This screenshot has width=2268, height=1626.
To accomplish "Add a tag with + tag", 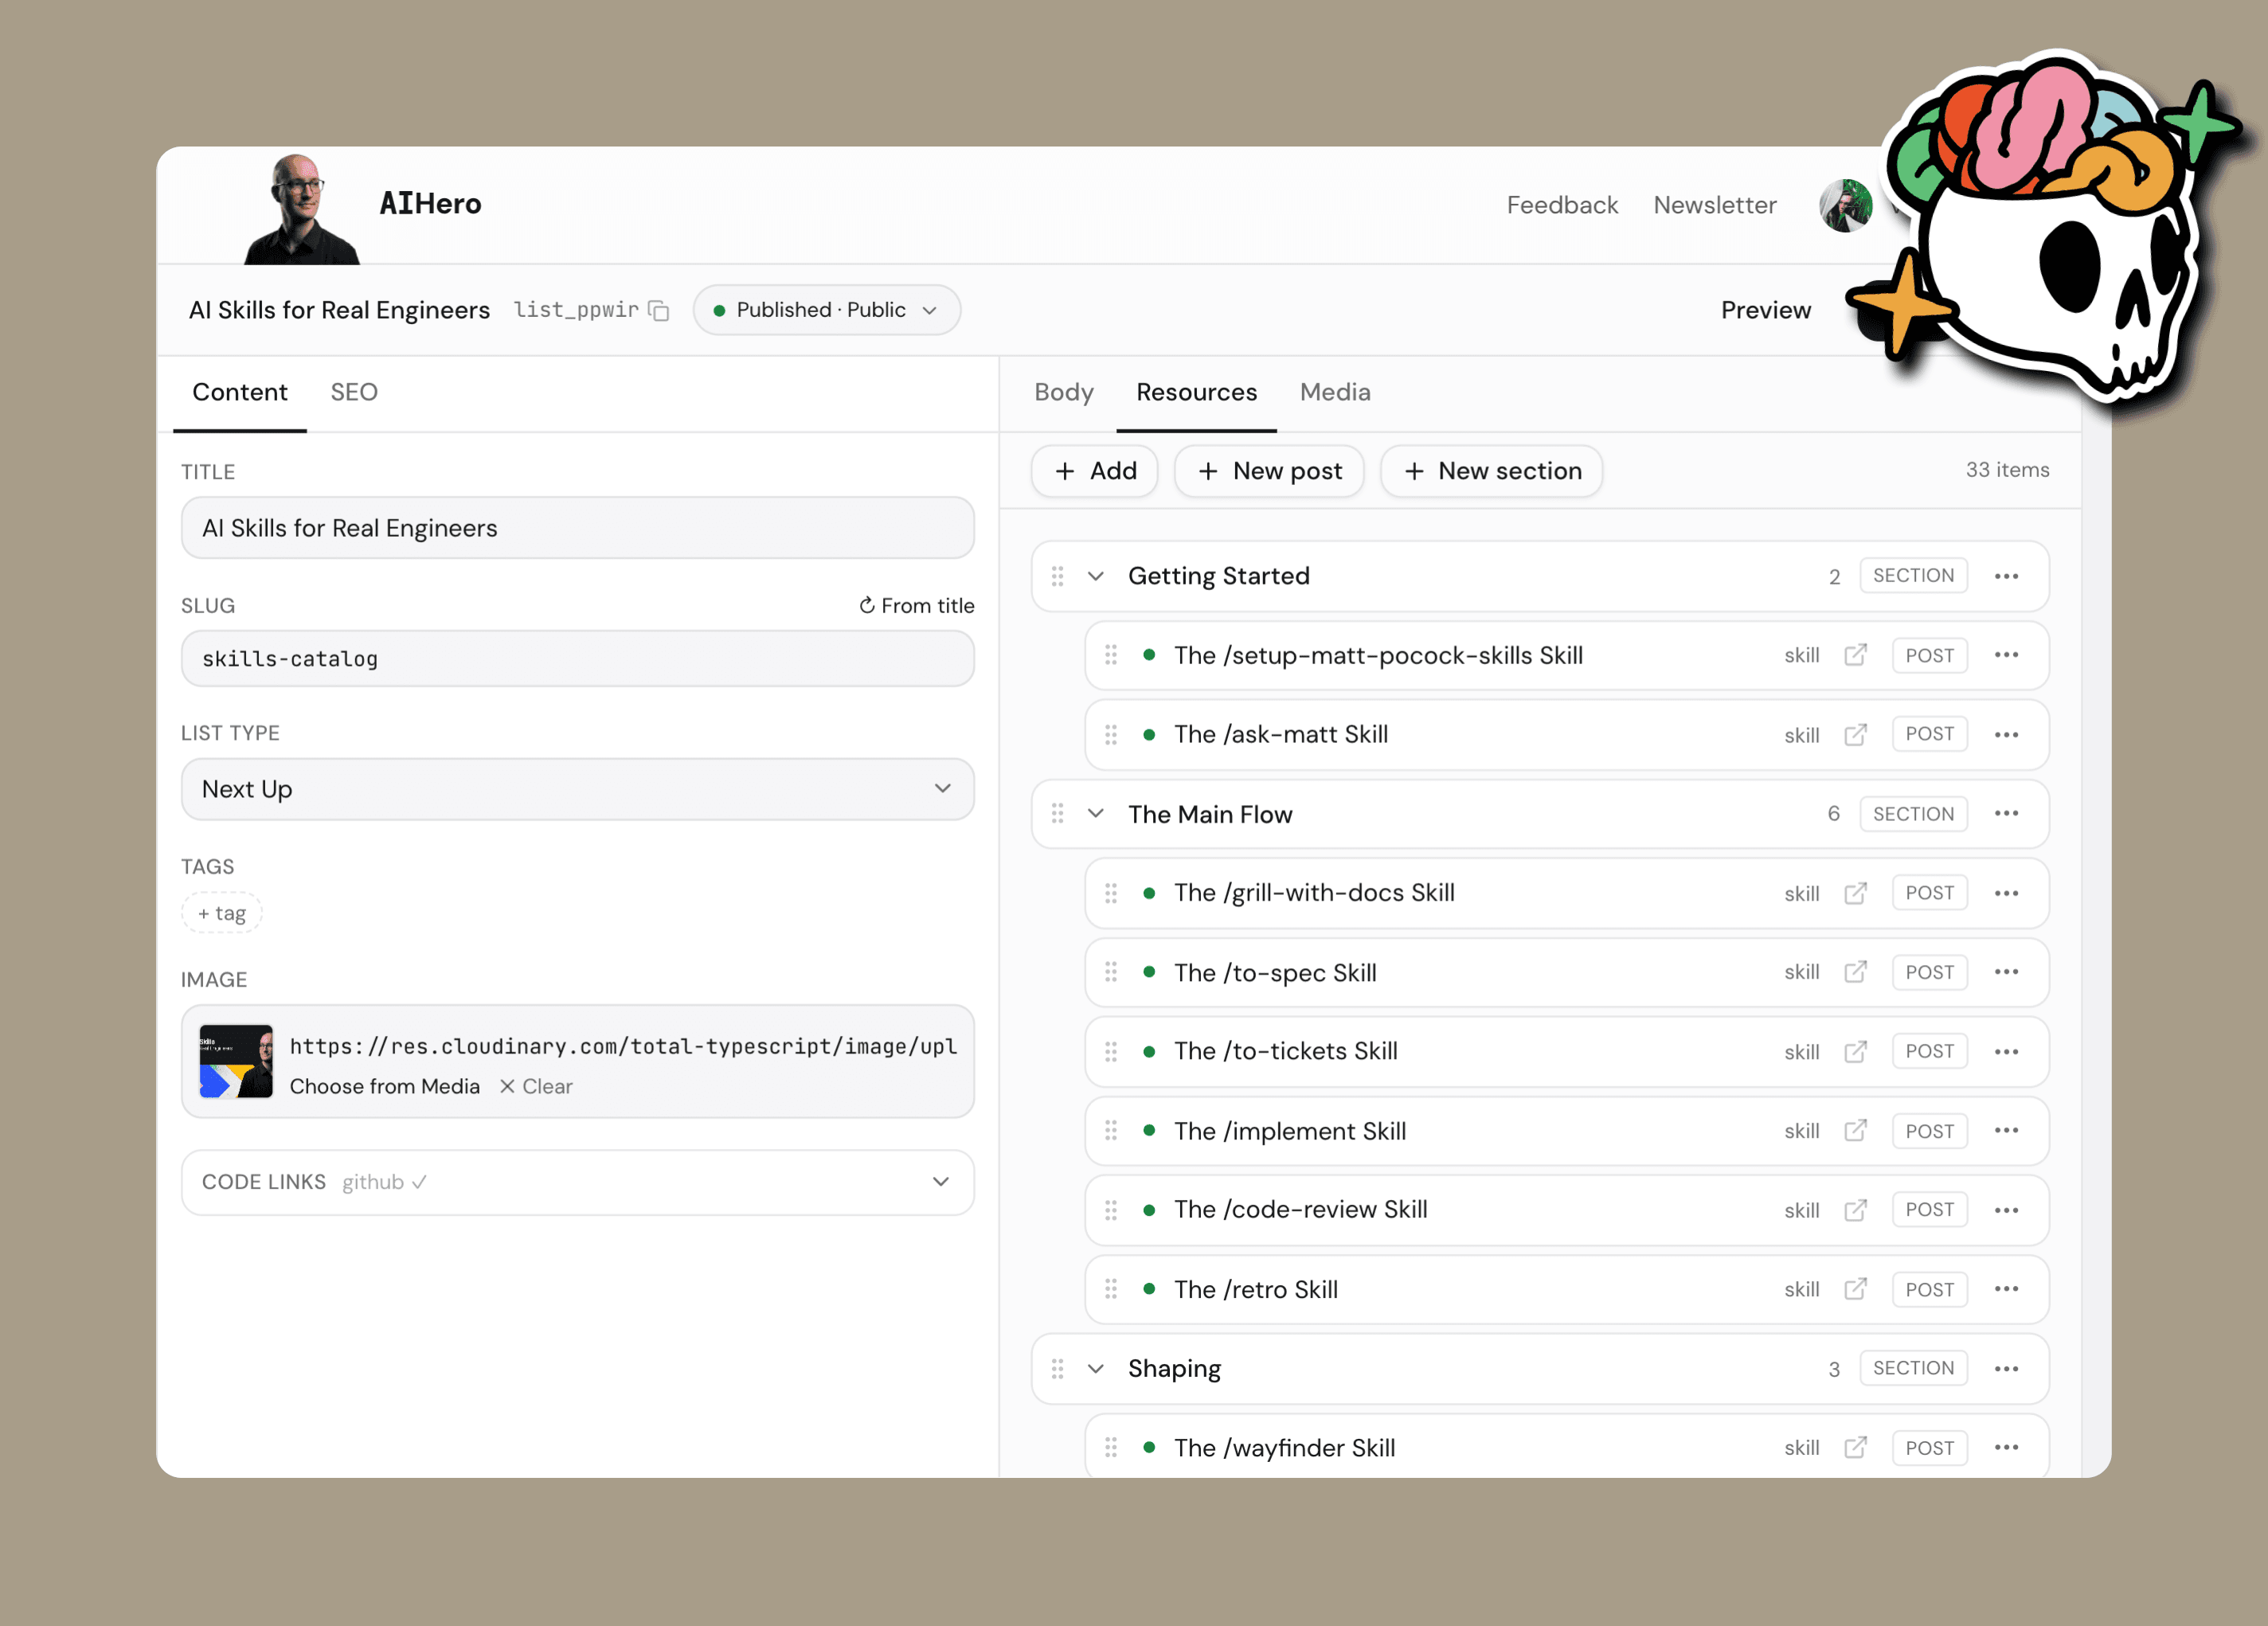I will tap(221, 913).
